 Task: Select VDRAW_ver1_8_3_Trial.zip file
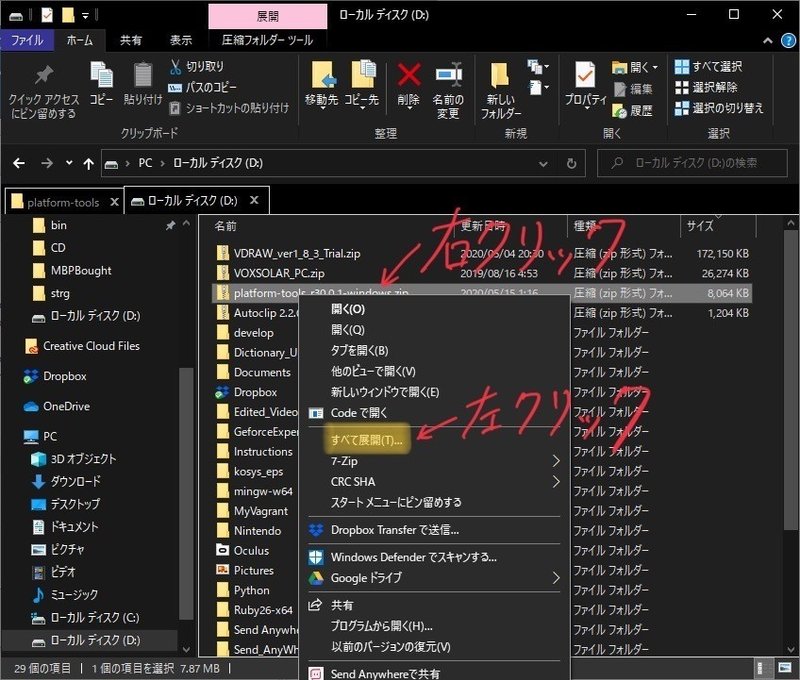[x=297, y=253]
